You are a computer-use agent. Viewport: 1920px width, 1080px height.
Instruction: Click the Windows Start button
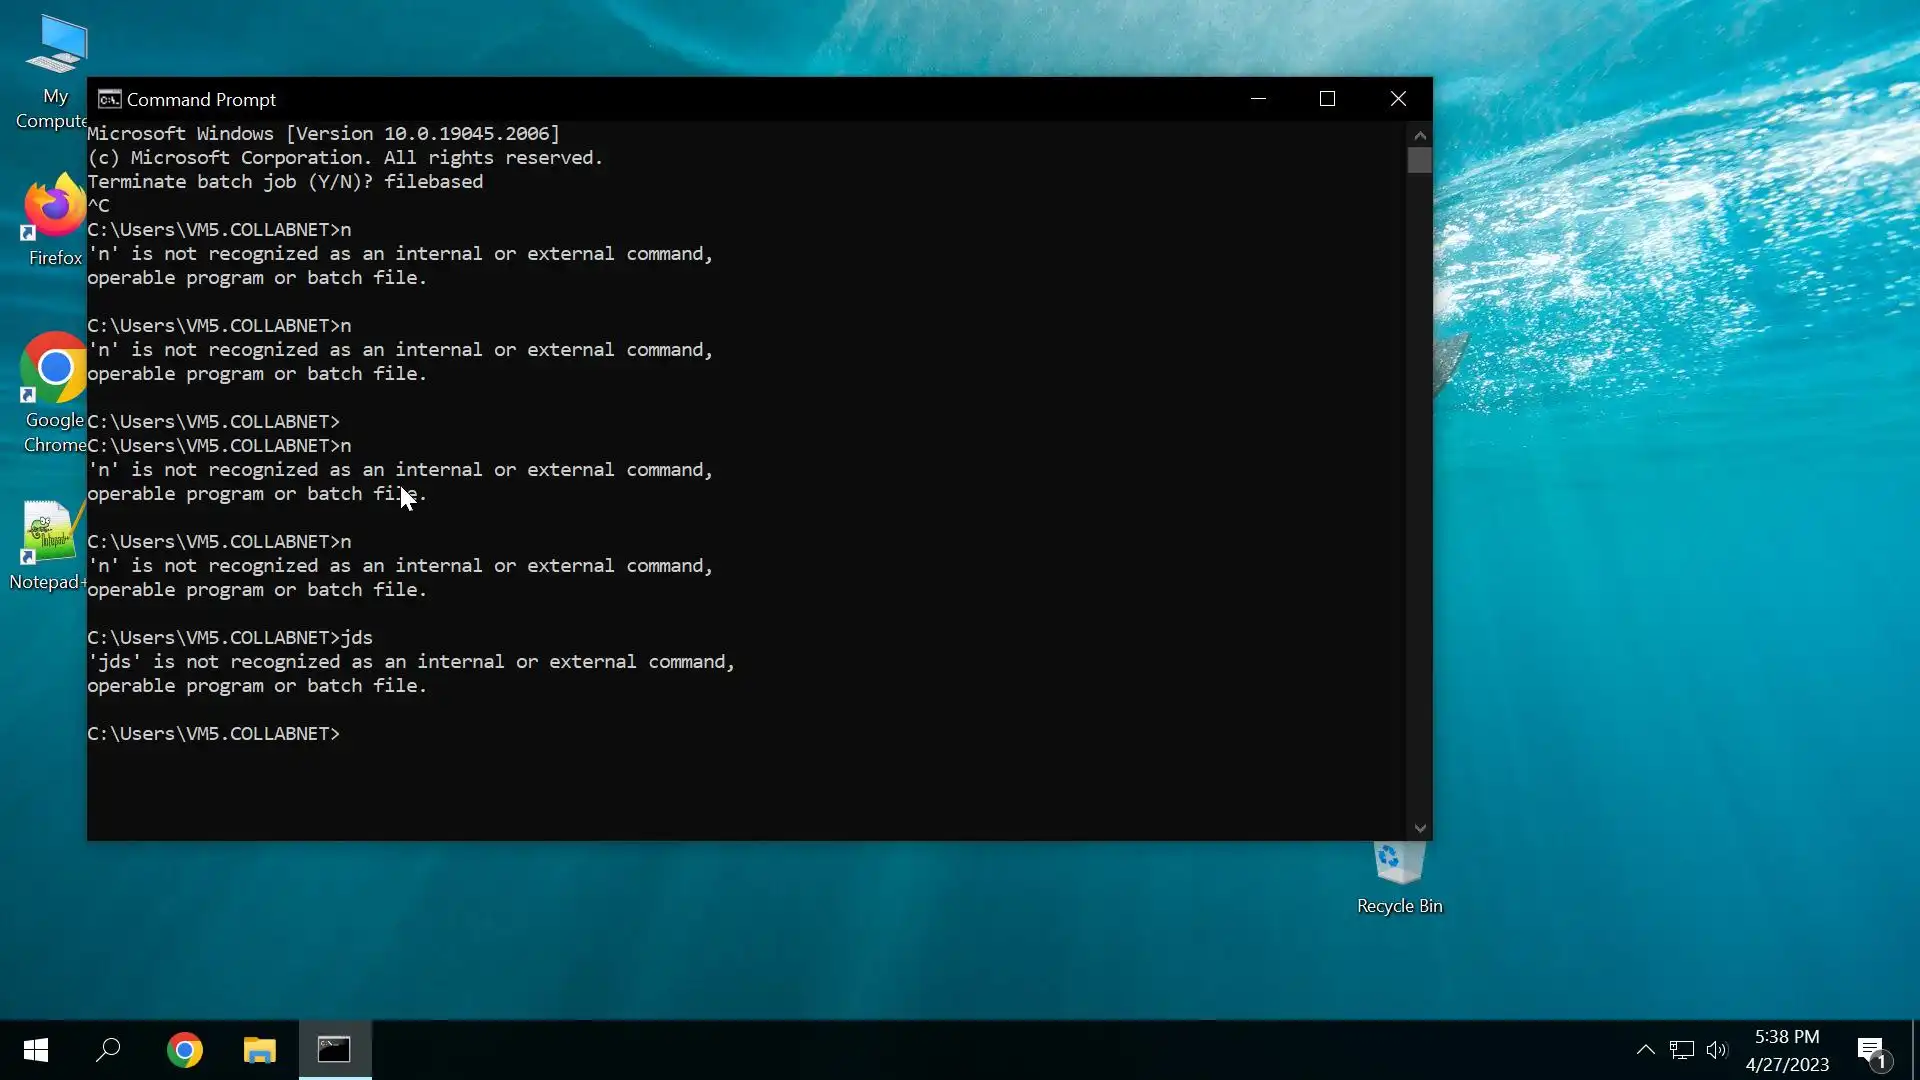(36, 1050)
